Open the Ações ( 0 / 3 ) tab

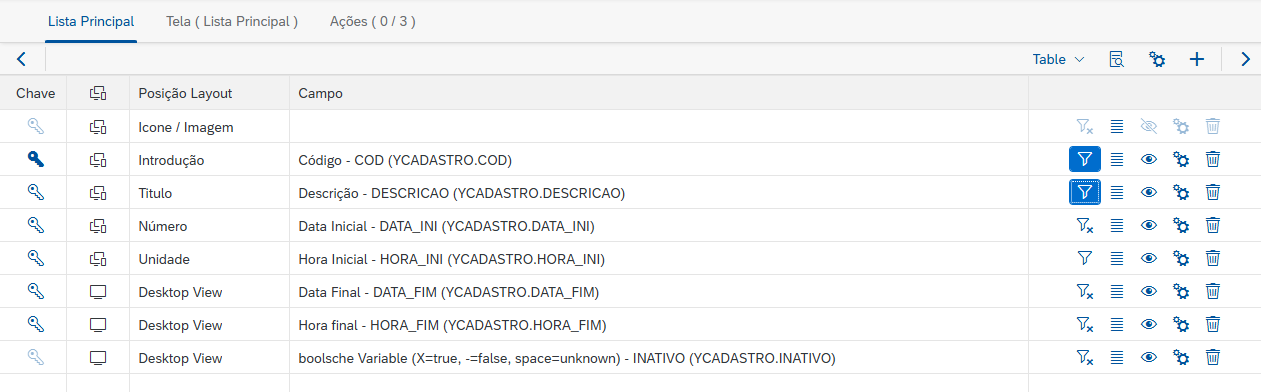[x=373, y=21]
